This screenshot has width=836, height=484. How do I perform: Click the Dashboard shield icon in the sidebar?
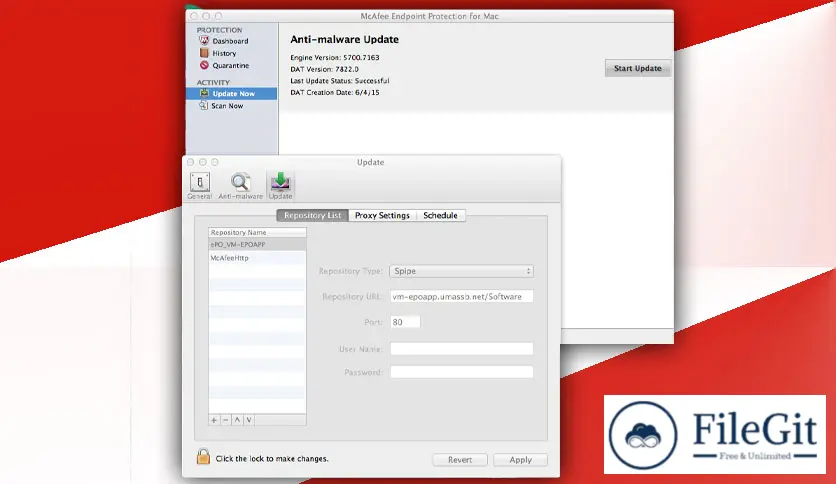click(204, 41)
